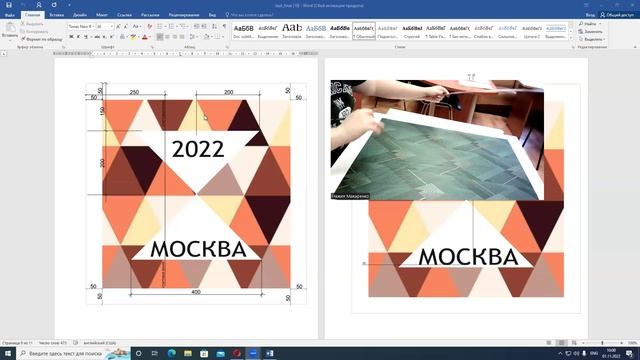The image size is (640, 360).
Task: Decrease font size with the shrink font icon
Action: (x=126, y=27)
